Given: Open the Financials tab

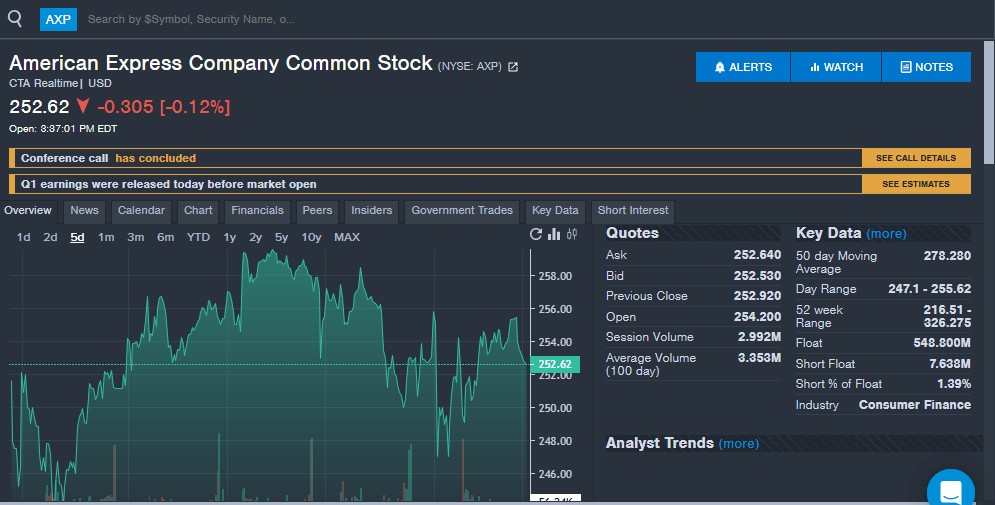Looking at the screenshot, I should (x=257, y=211).
